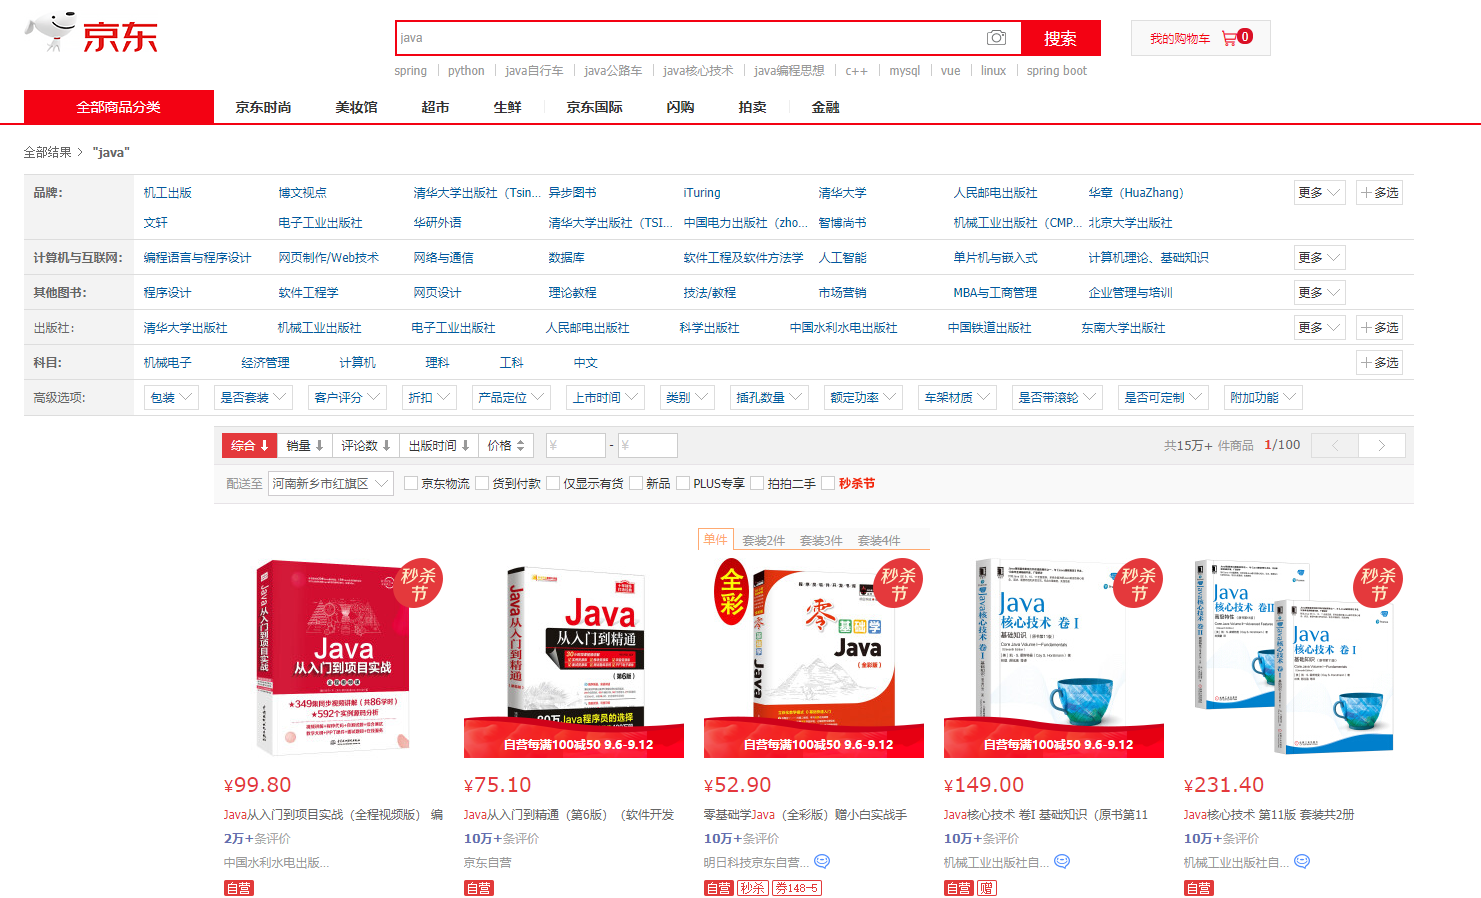The width and height of the screenshot is (1481, 898).
Task: Open 零基础学Java book thumbnail
Action: [x=814, y=658]
